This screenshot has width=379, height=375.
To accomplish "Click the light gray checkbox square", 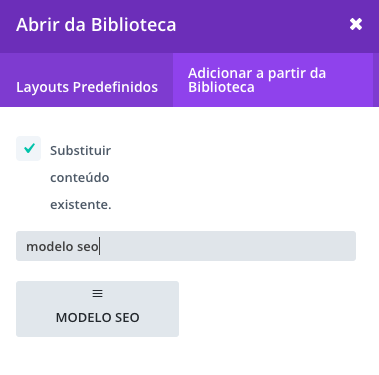I will [x=28, y=148].
